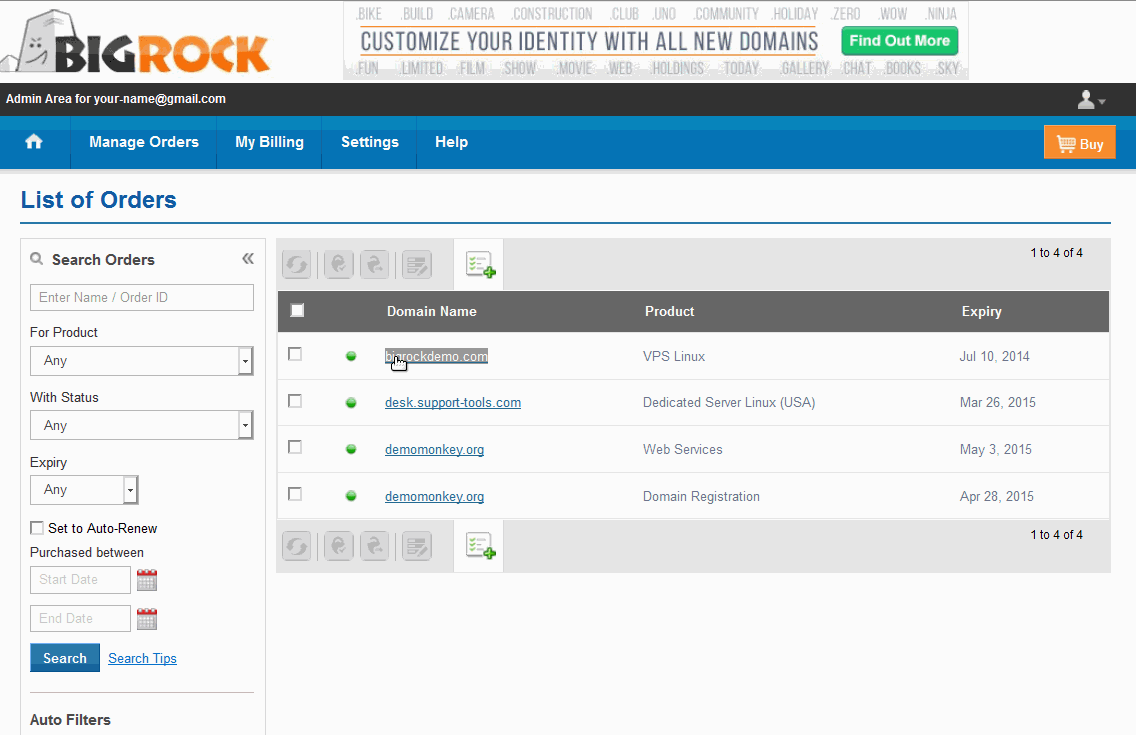The width and height of the screenshot is (1136, 735).
Task: Click the Mar 26, 2015 expiry cell
Action: click(x=998, y=403)
